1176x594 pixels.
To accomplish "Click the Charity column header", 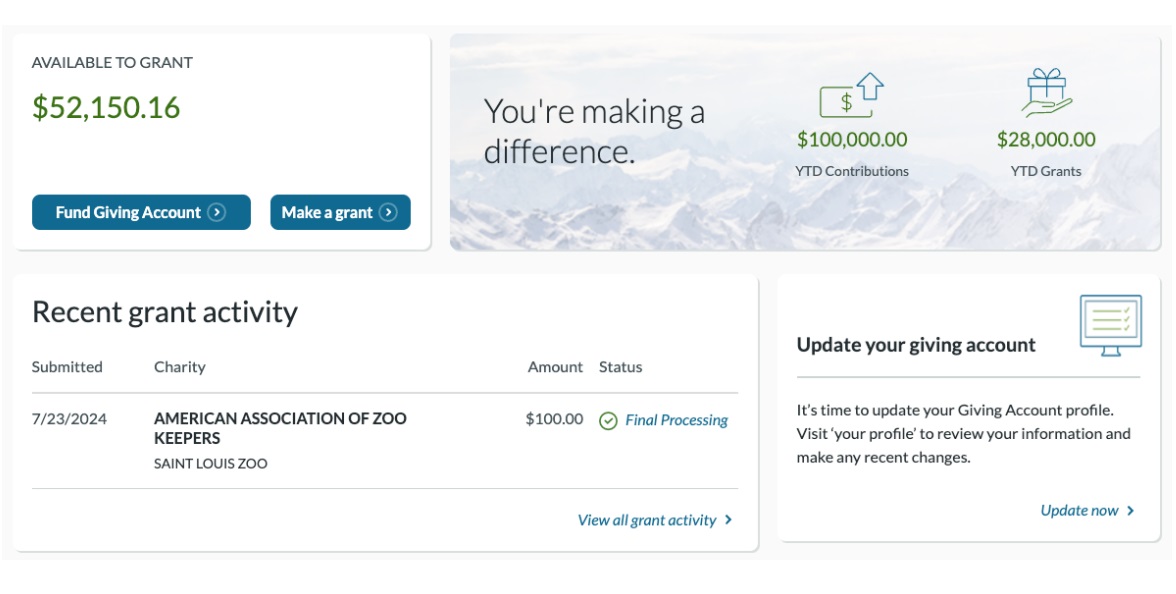I will tap(180, 367).
